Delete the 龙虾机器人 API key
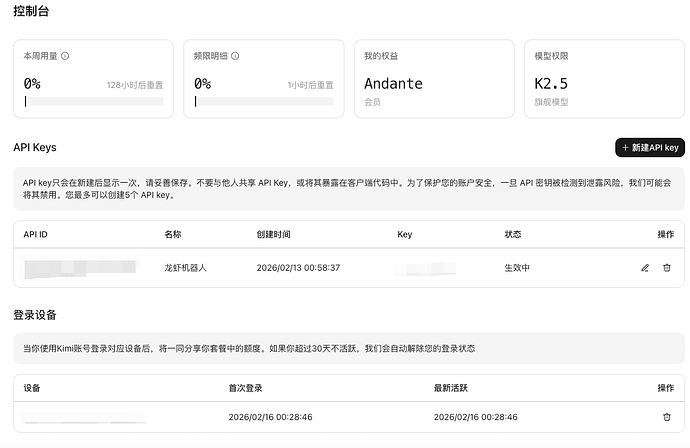Viewport: 690px width, 448px height. point(667,268)
